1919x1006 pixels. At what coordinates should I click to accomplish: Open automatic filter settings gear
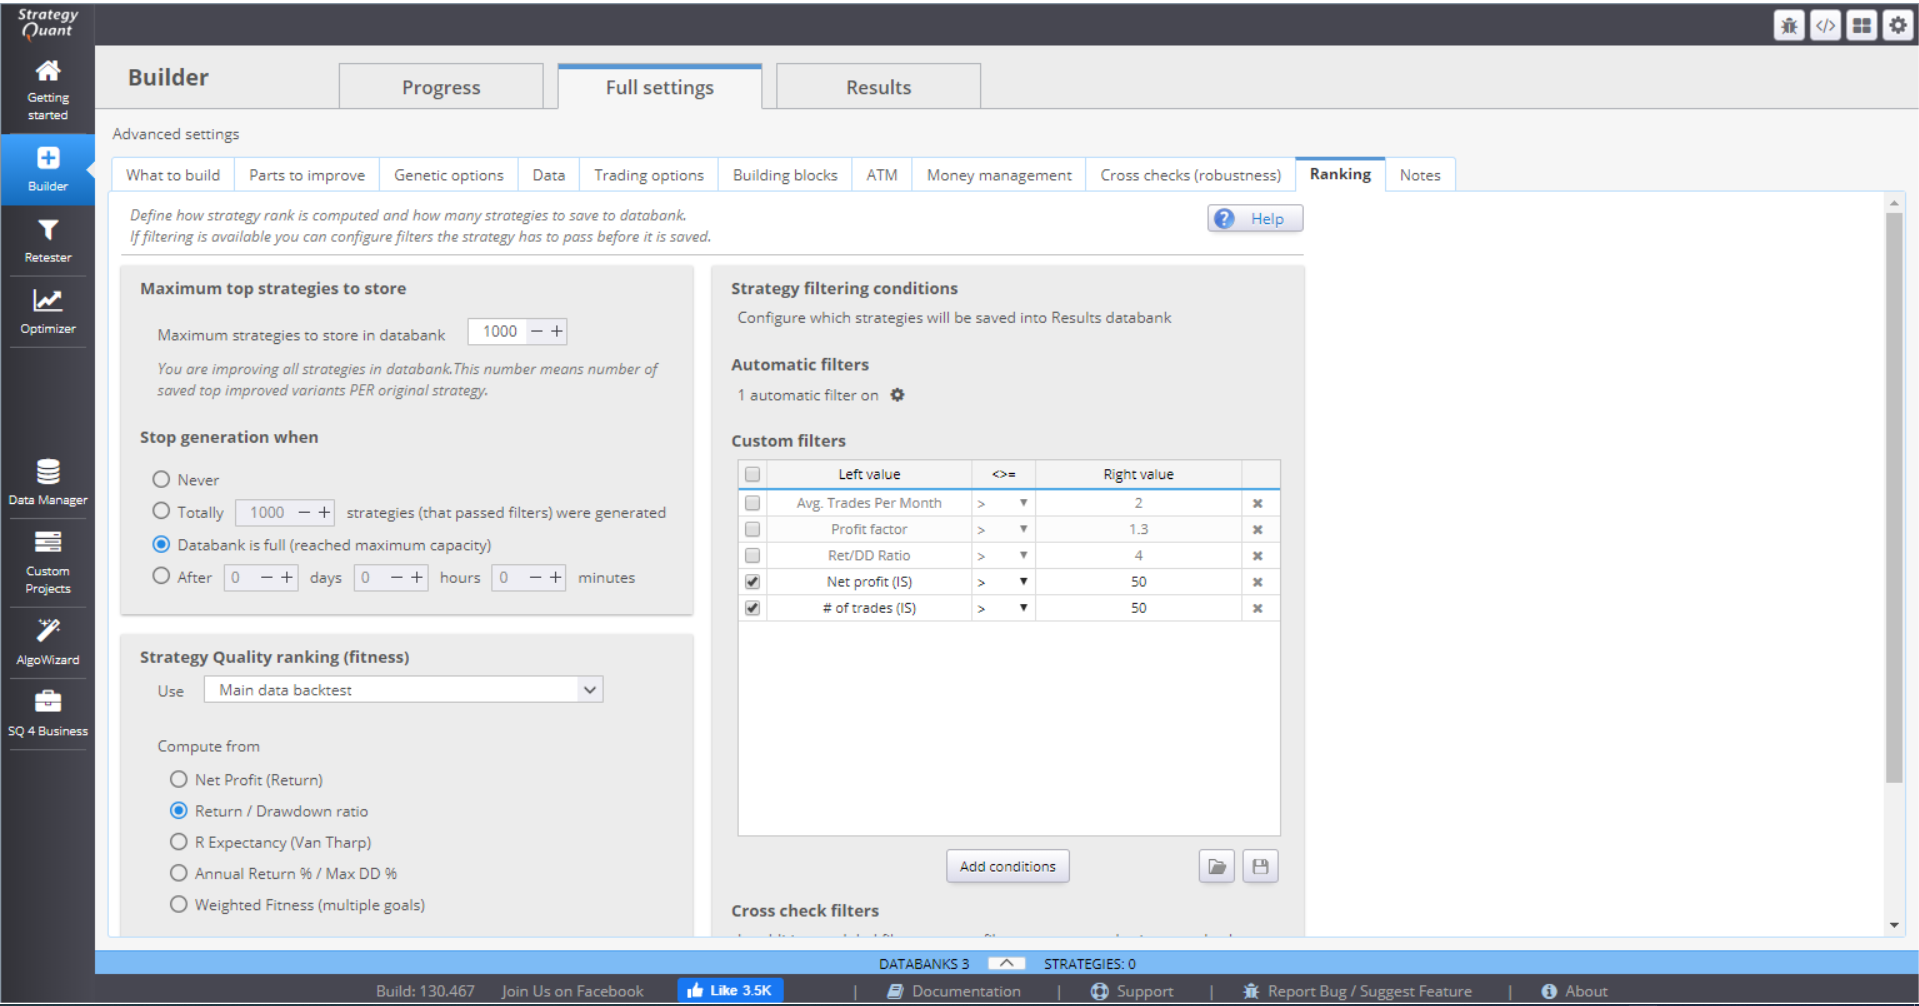897,395
